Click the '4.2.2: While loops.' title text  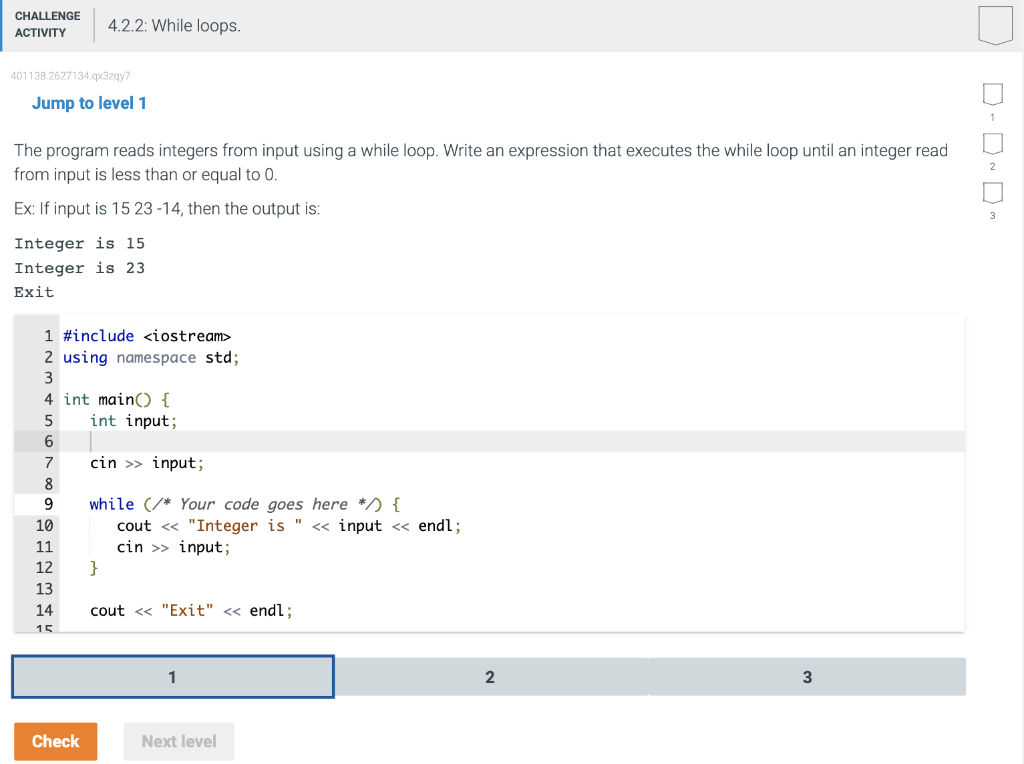174,25
